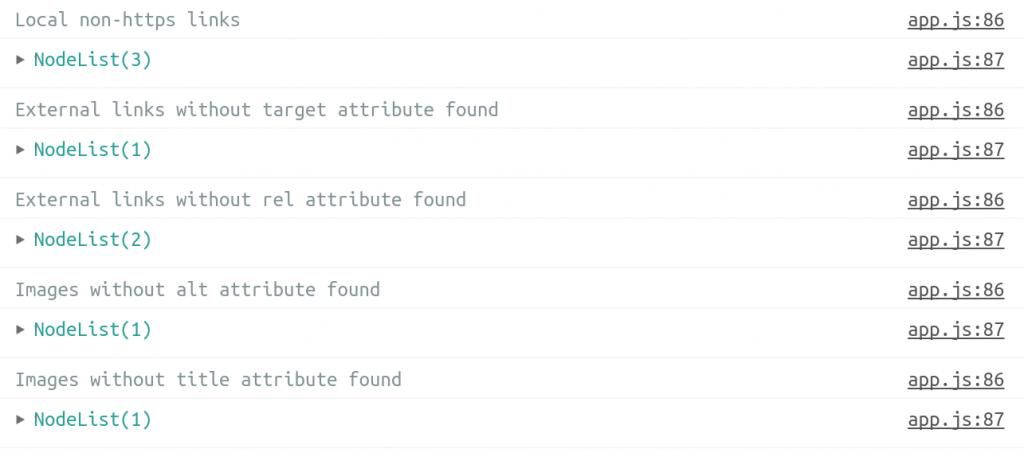Viewport: 1024px width, 453px height.
Task: Expand the NodeList(2) disclosure triangle
Action: click(x=20, y=240)
